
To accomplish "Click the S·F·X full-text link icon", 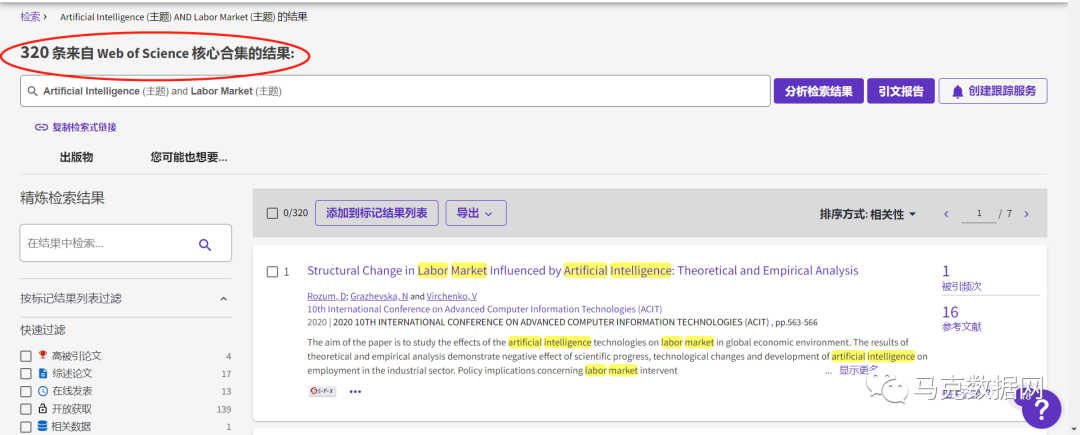I will click(322, 391).
